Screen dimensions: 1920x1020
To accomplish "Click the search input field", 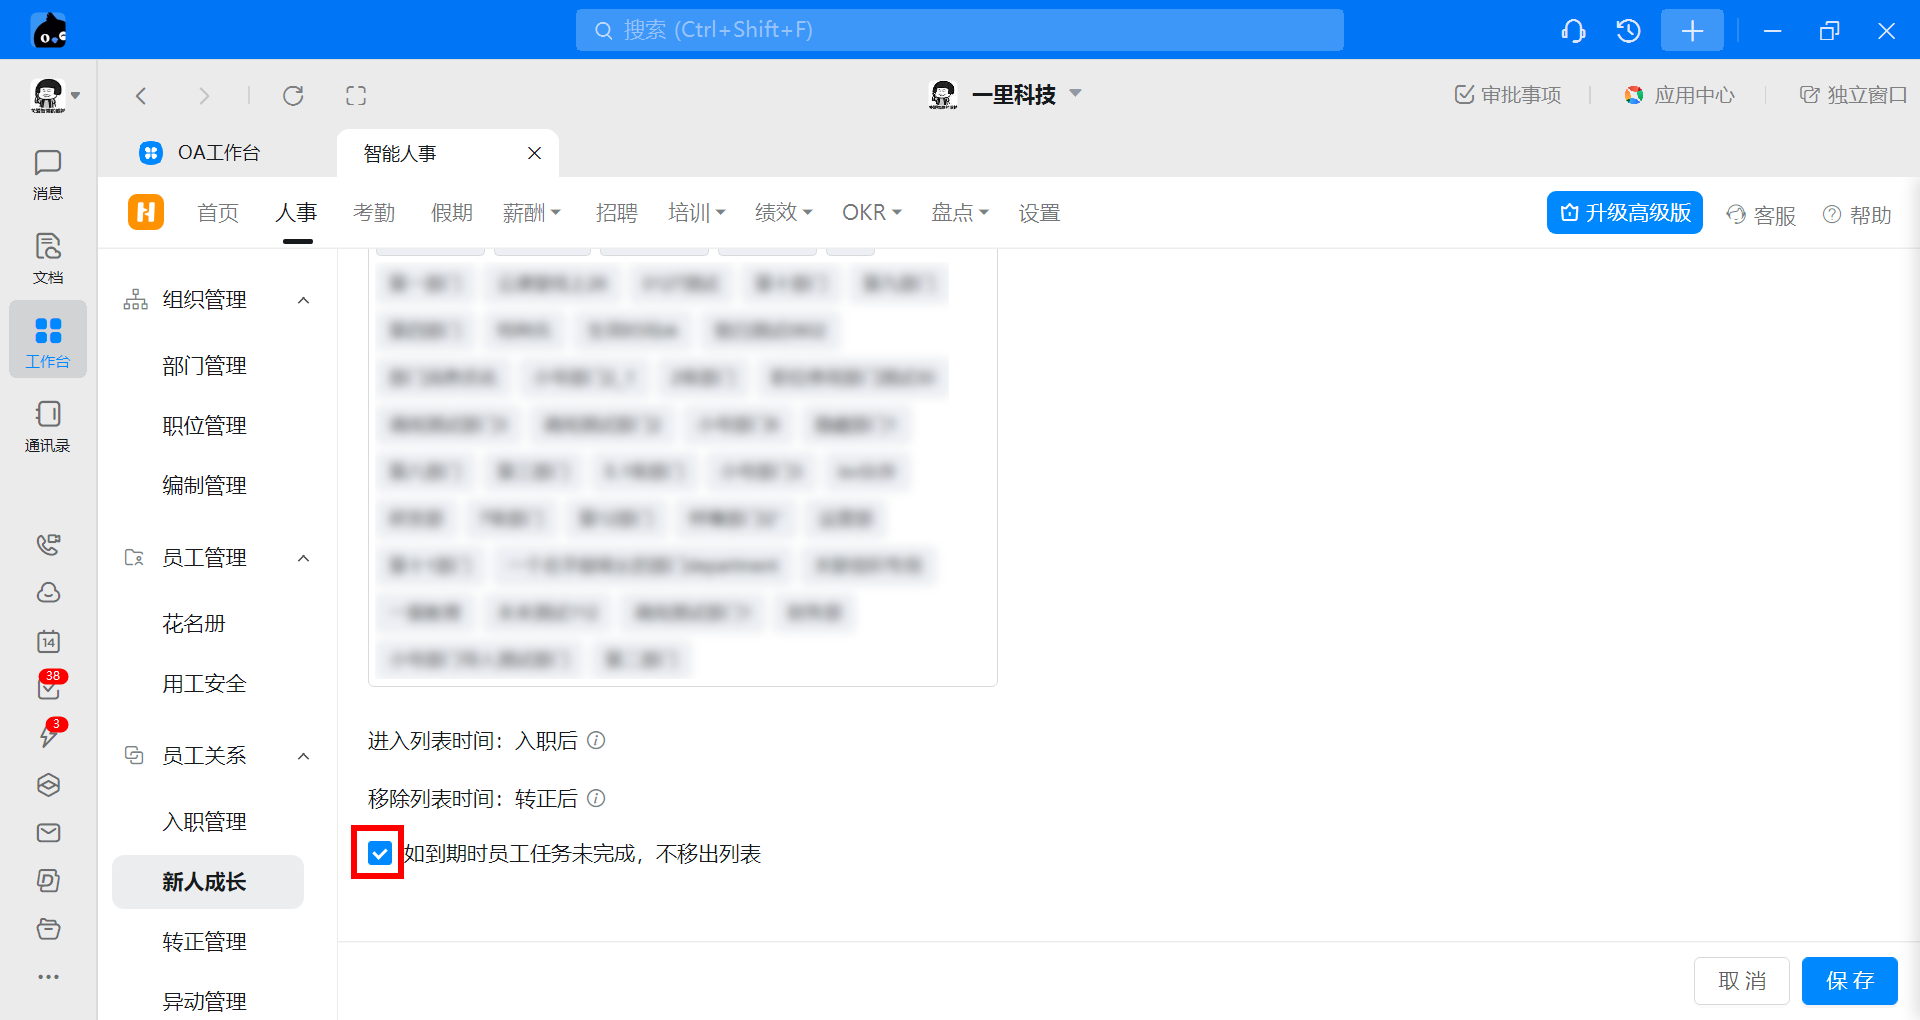I will click(959, 30).
